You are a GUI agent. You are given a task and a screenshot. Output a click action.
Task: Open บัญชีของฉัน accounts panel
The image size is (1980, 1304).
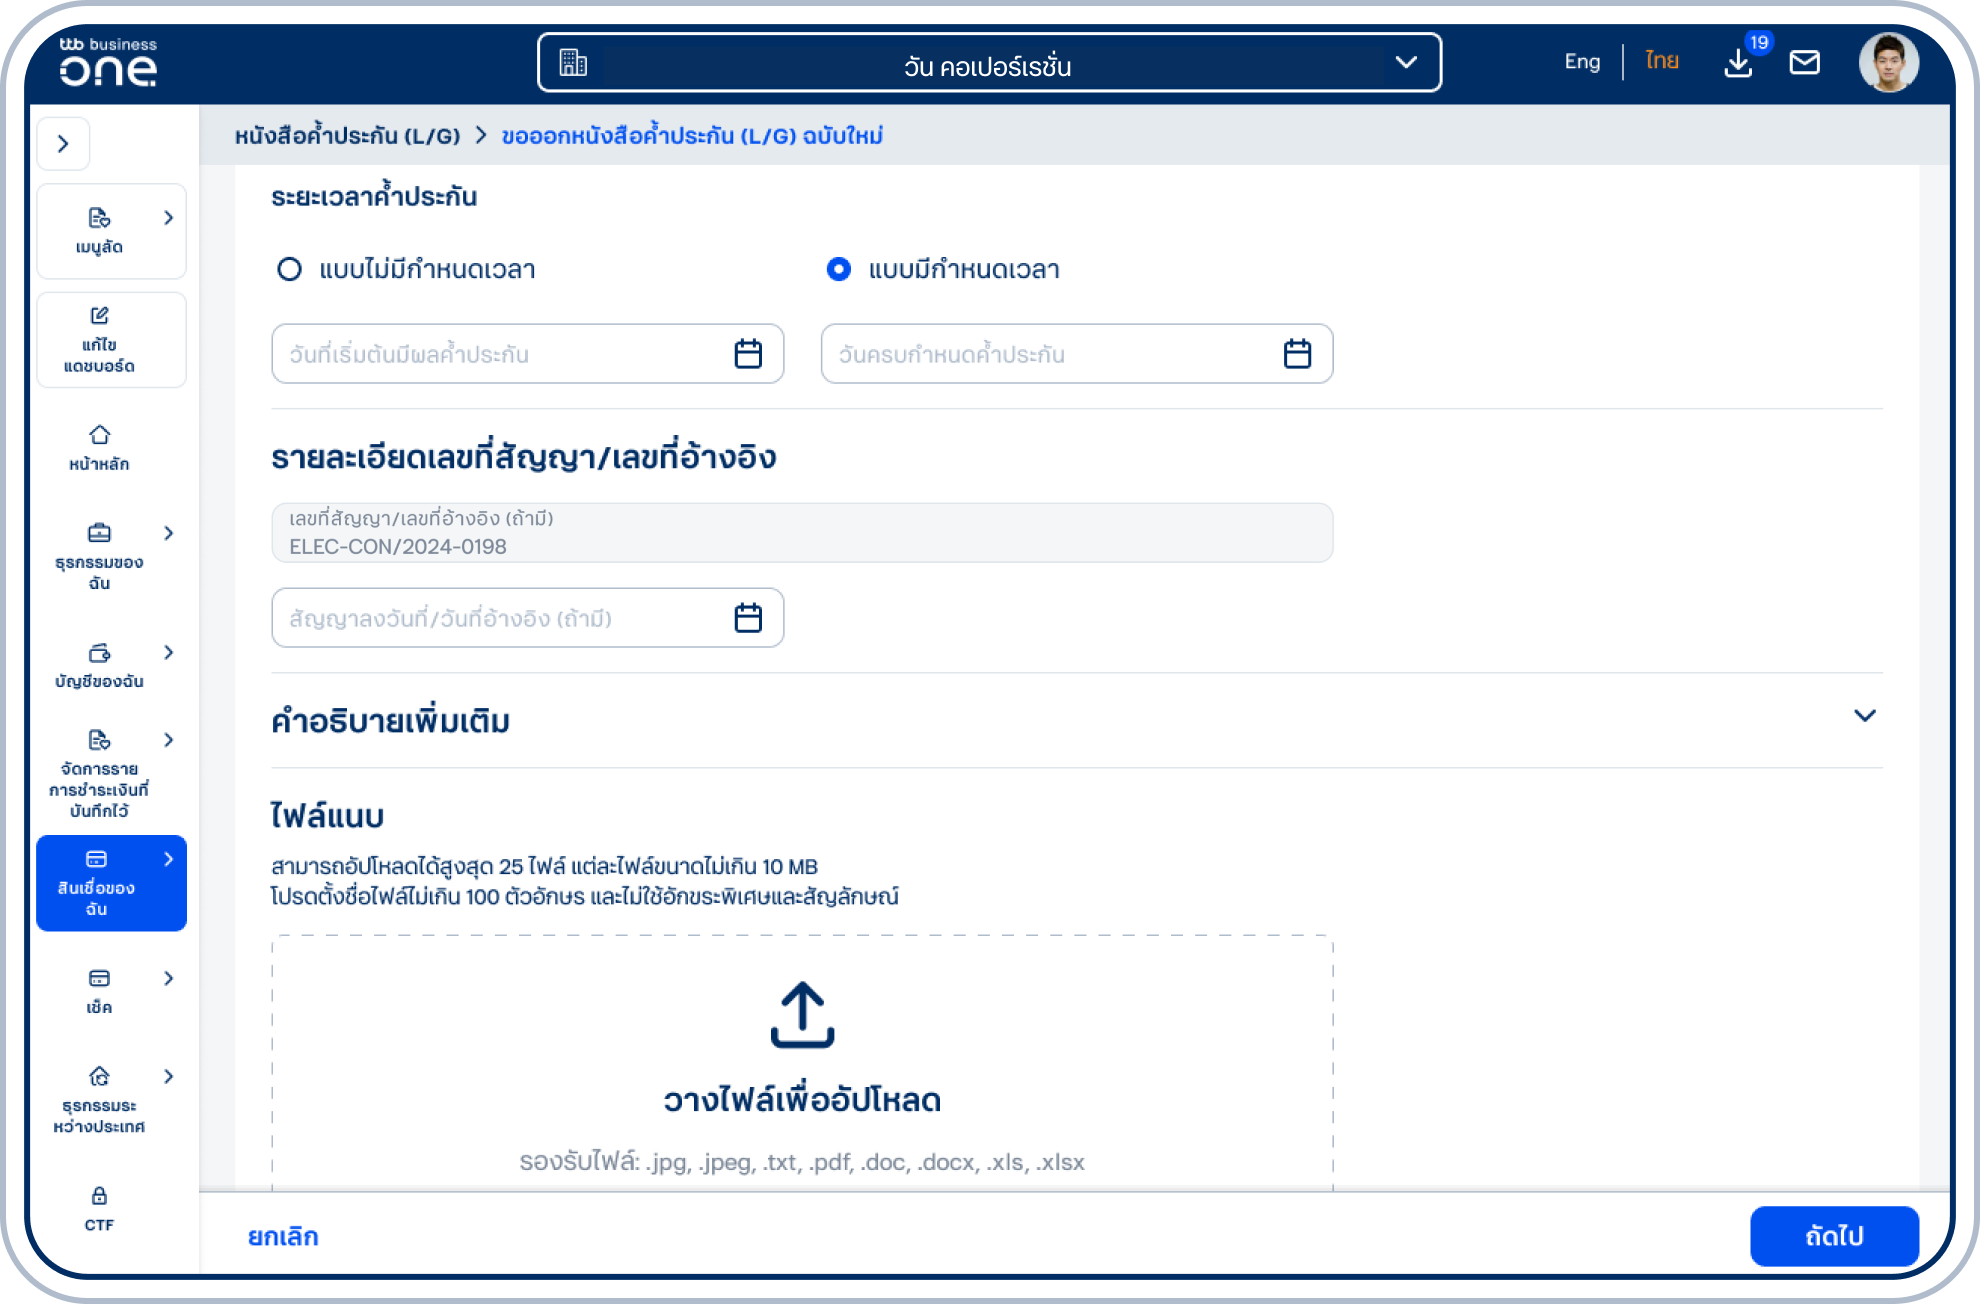pyautogui.click(x=99, y=665)
